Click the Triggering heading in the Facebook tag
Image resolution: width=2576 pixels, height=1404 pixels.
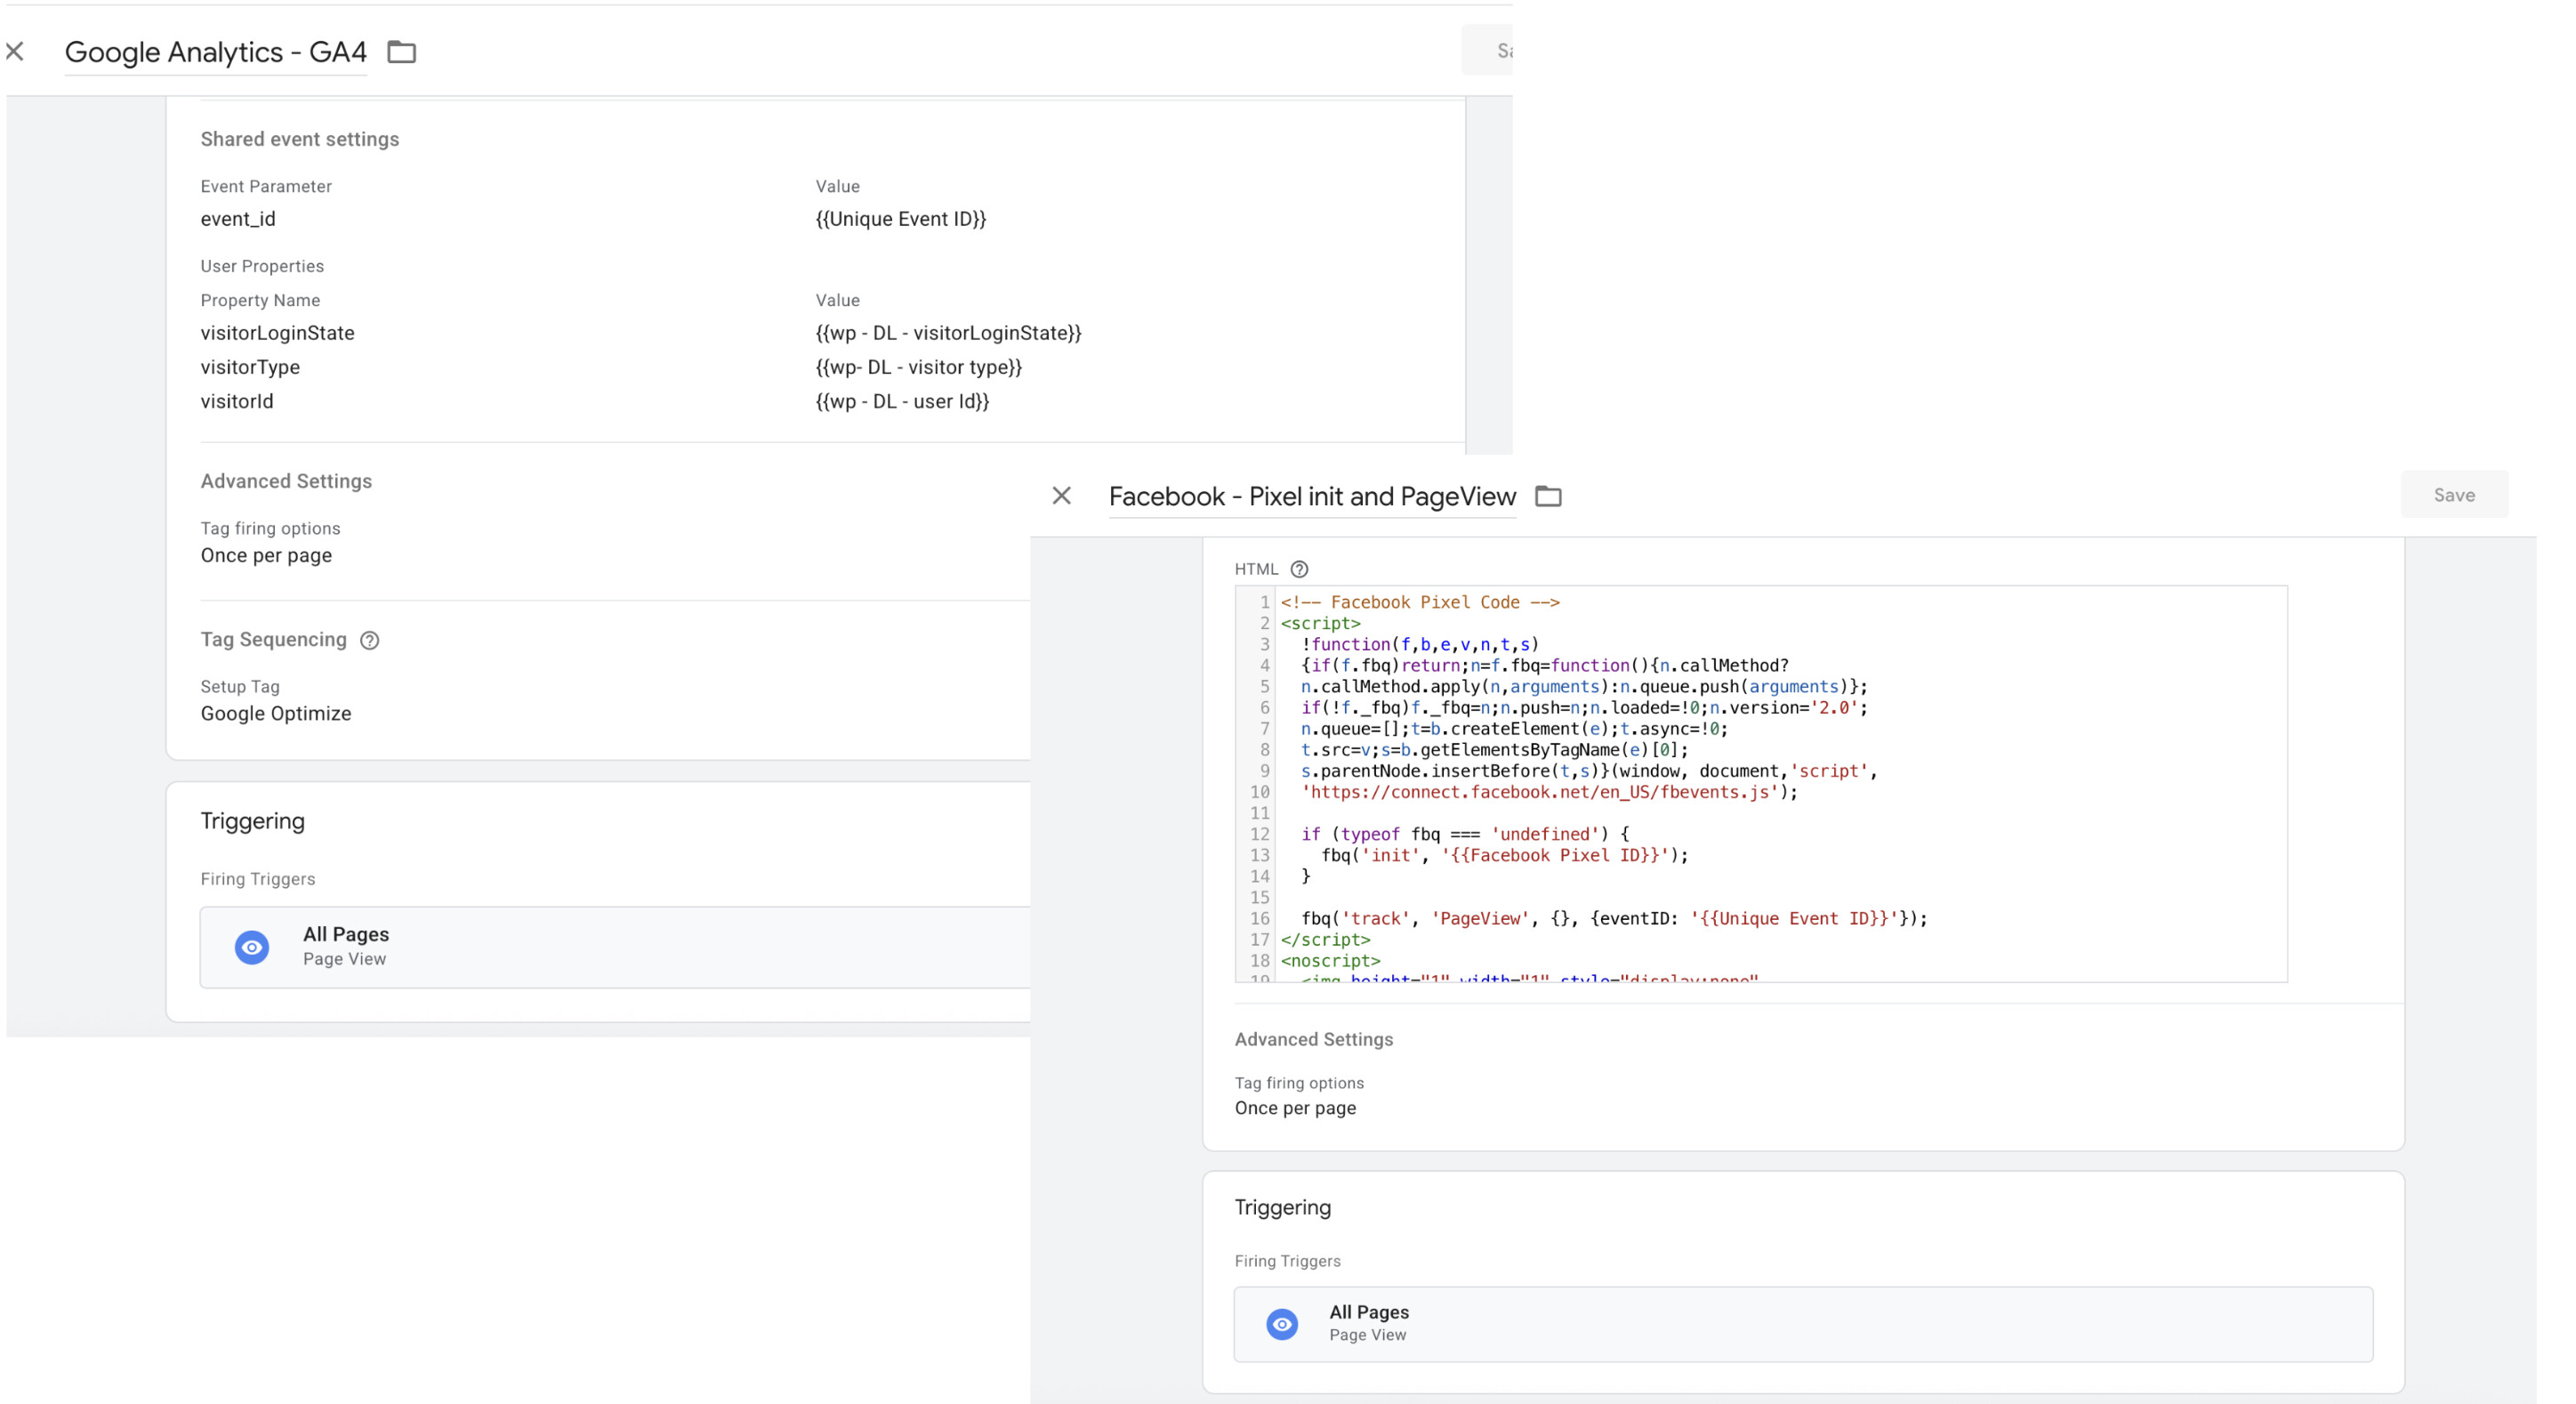coord(1282,1207)
